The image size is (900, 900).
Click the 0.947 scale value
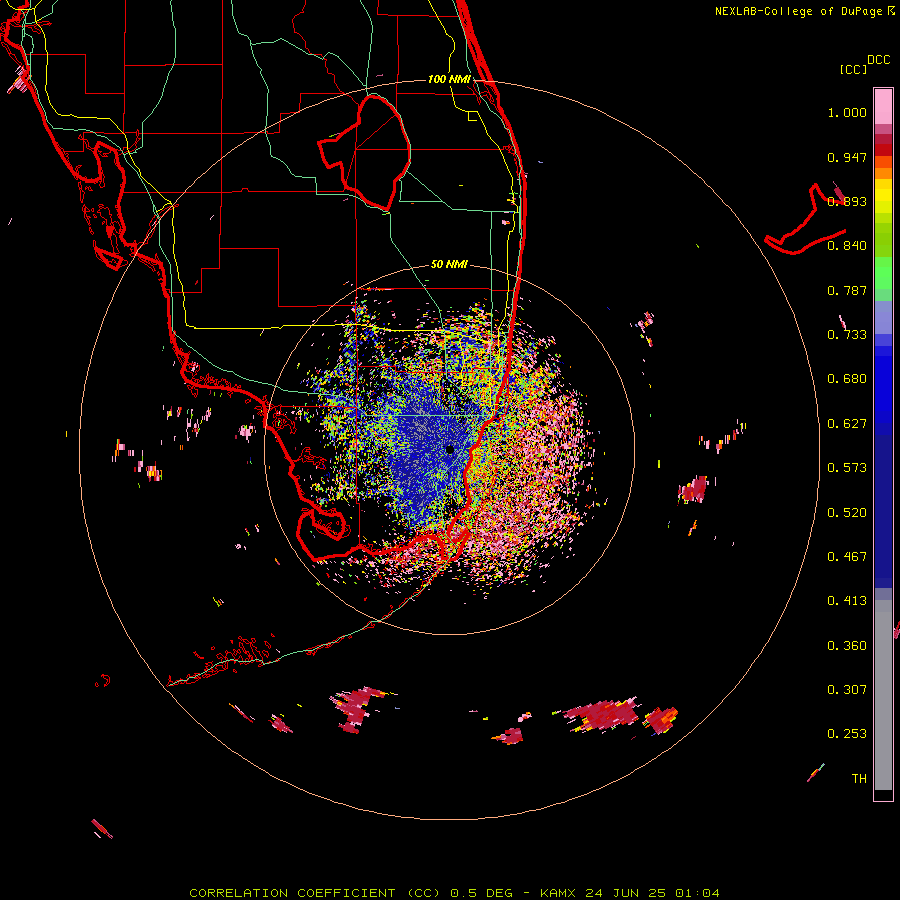pyautogui.click(x=847, y=157)
